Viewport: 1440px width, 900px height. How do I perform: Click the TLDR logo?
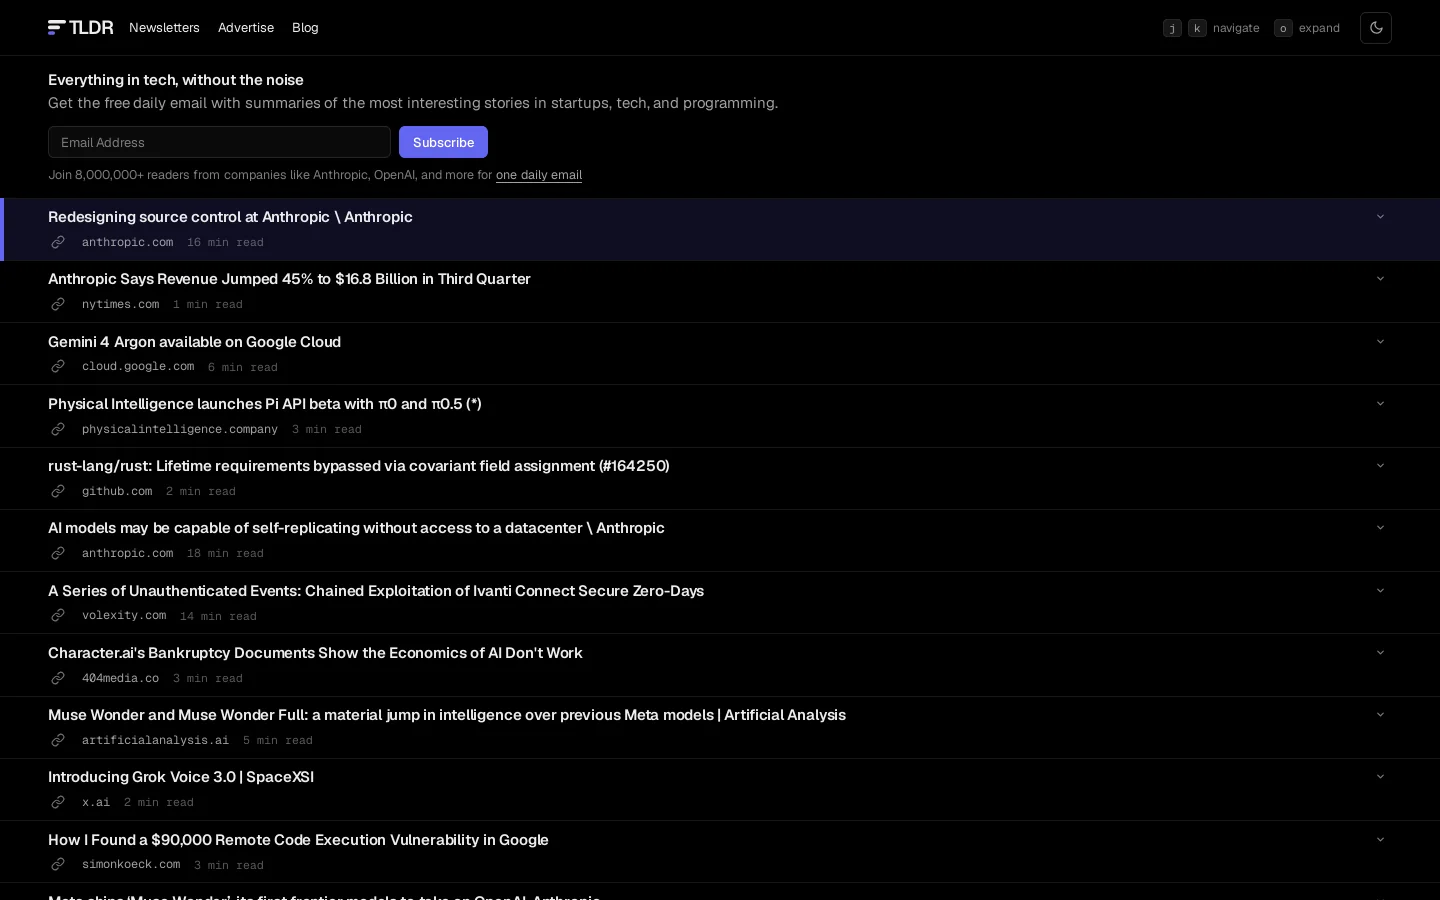coord(81,28)
